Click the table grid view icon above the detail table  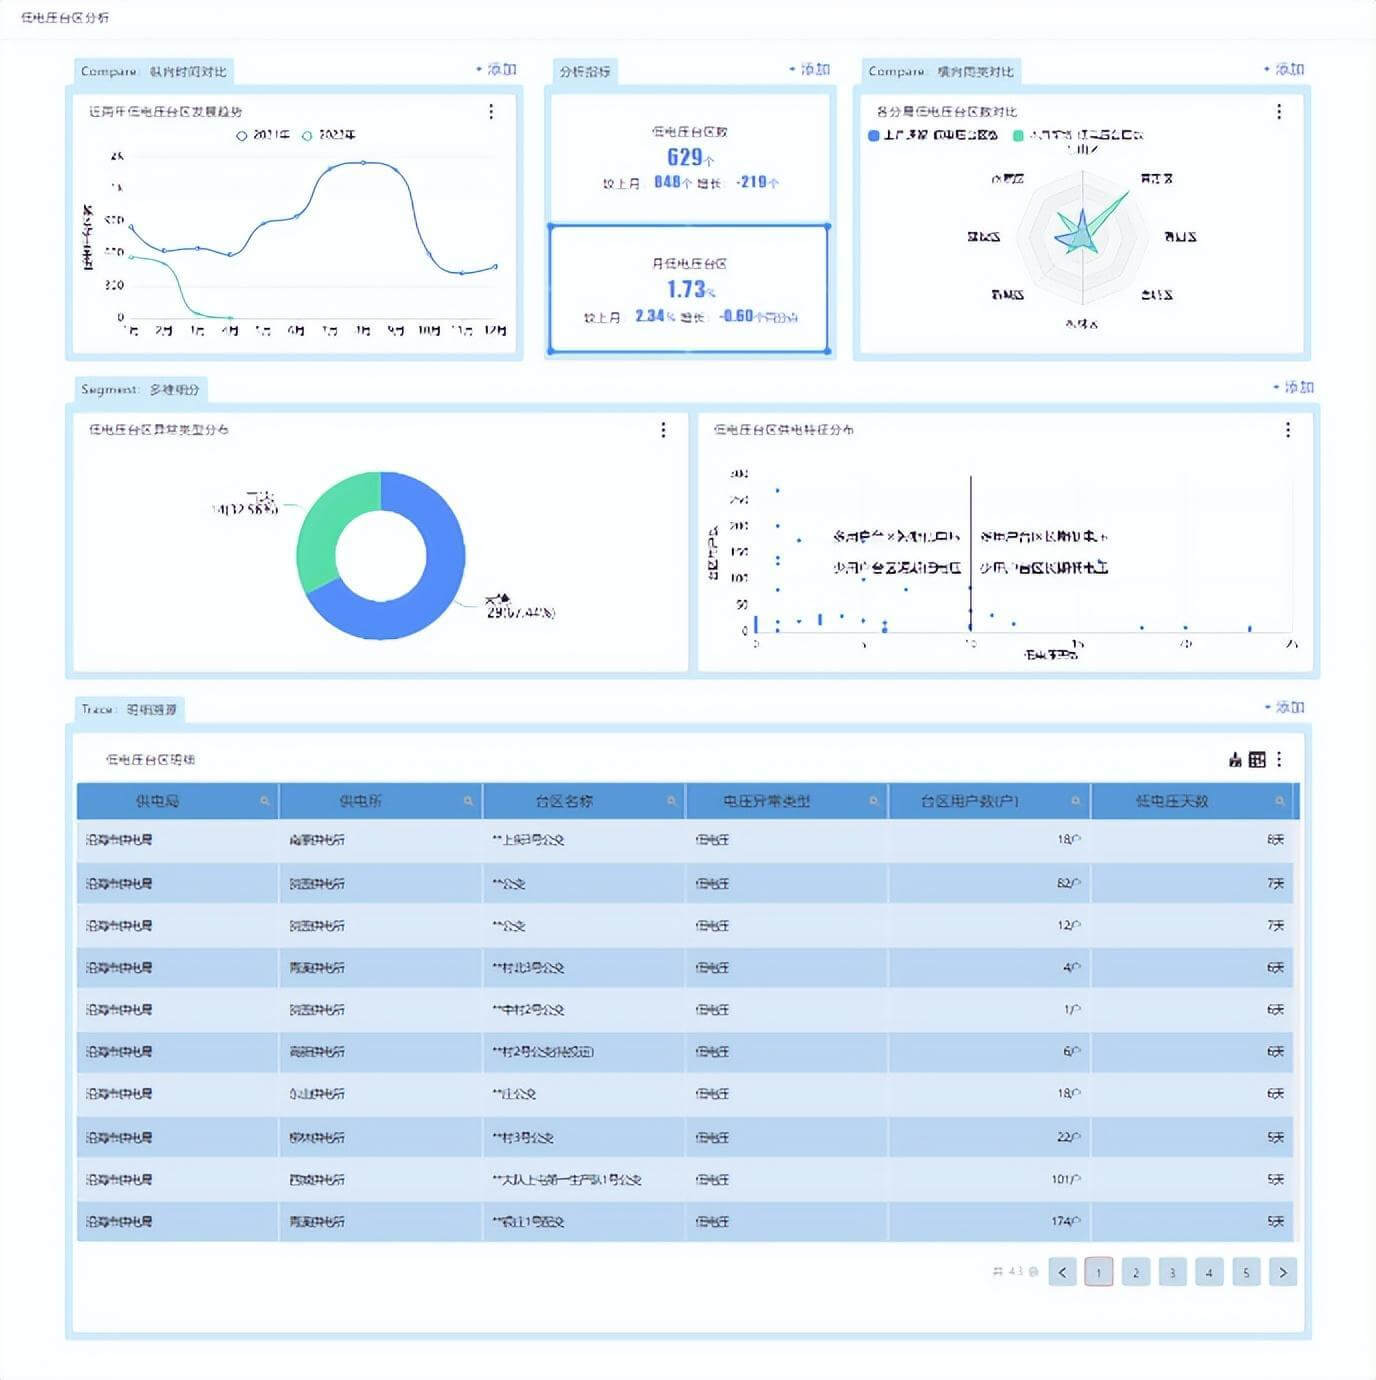coord(1258,760)
